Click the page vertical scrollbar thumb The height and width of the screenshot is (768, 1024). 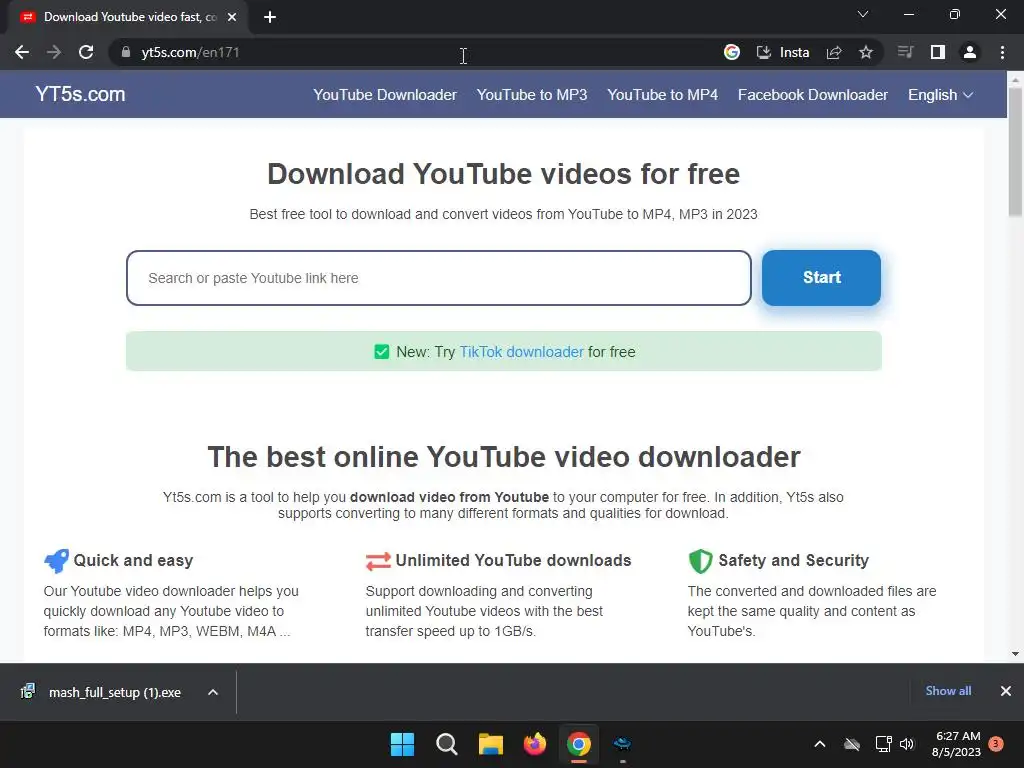coord(1015,150)
